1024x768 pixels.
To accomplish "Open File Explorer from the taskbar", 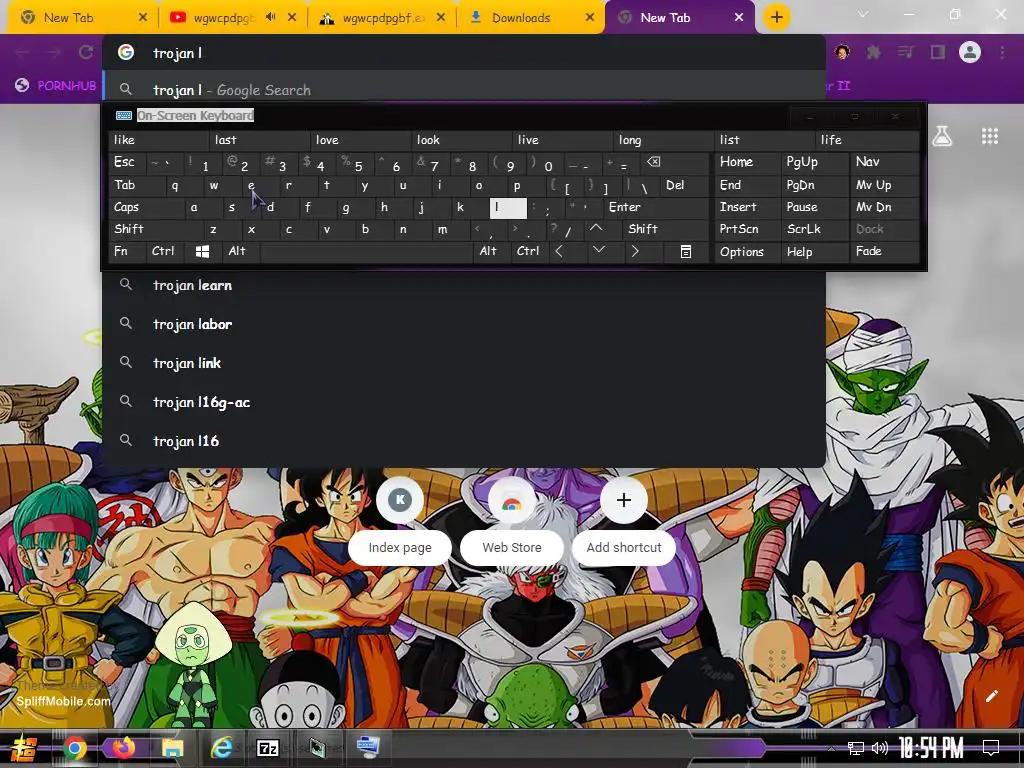I will point(172,748).
